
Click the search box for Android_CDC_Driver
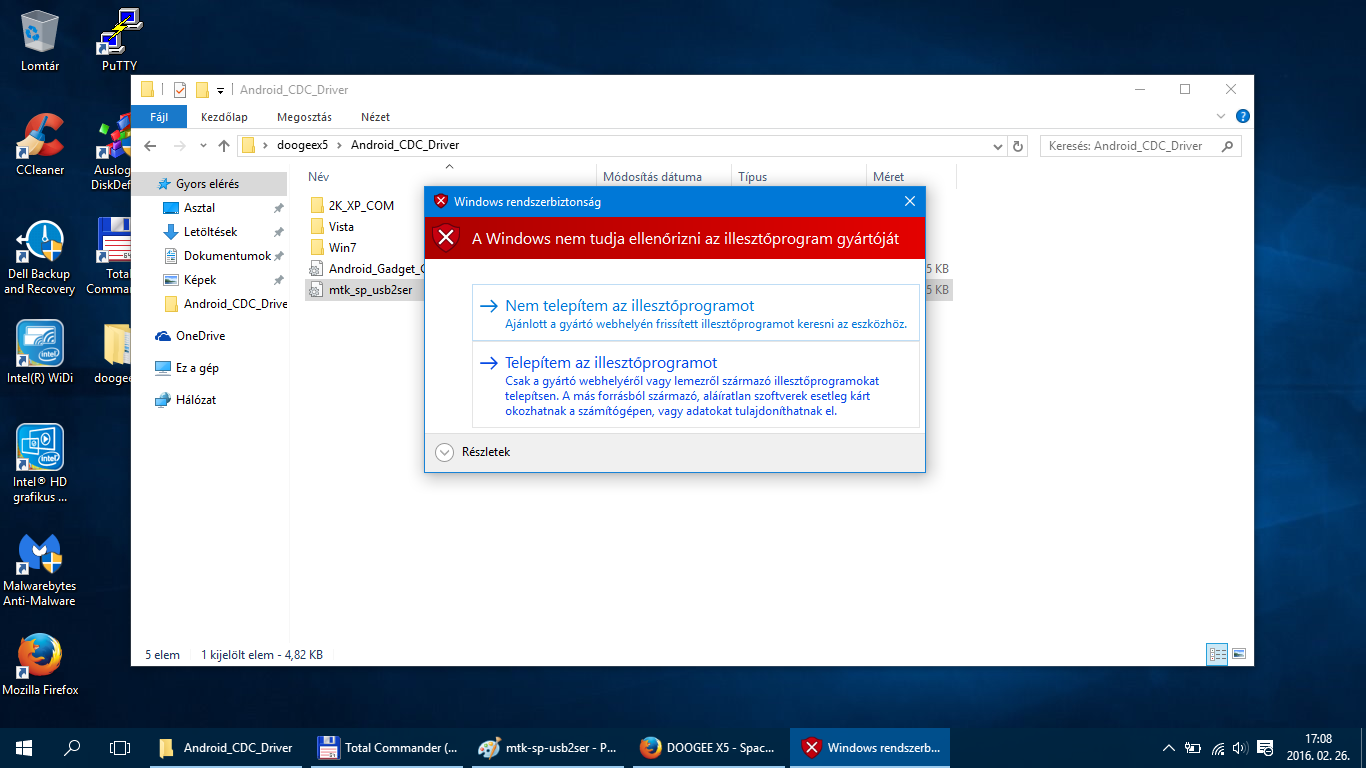(1130, 146)
